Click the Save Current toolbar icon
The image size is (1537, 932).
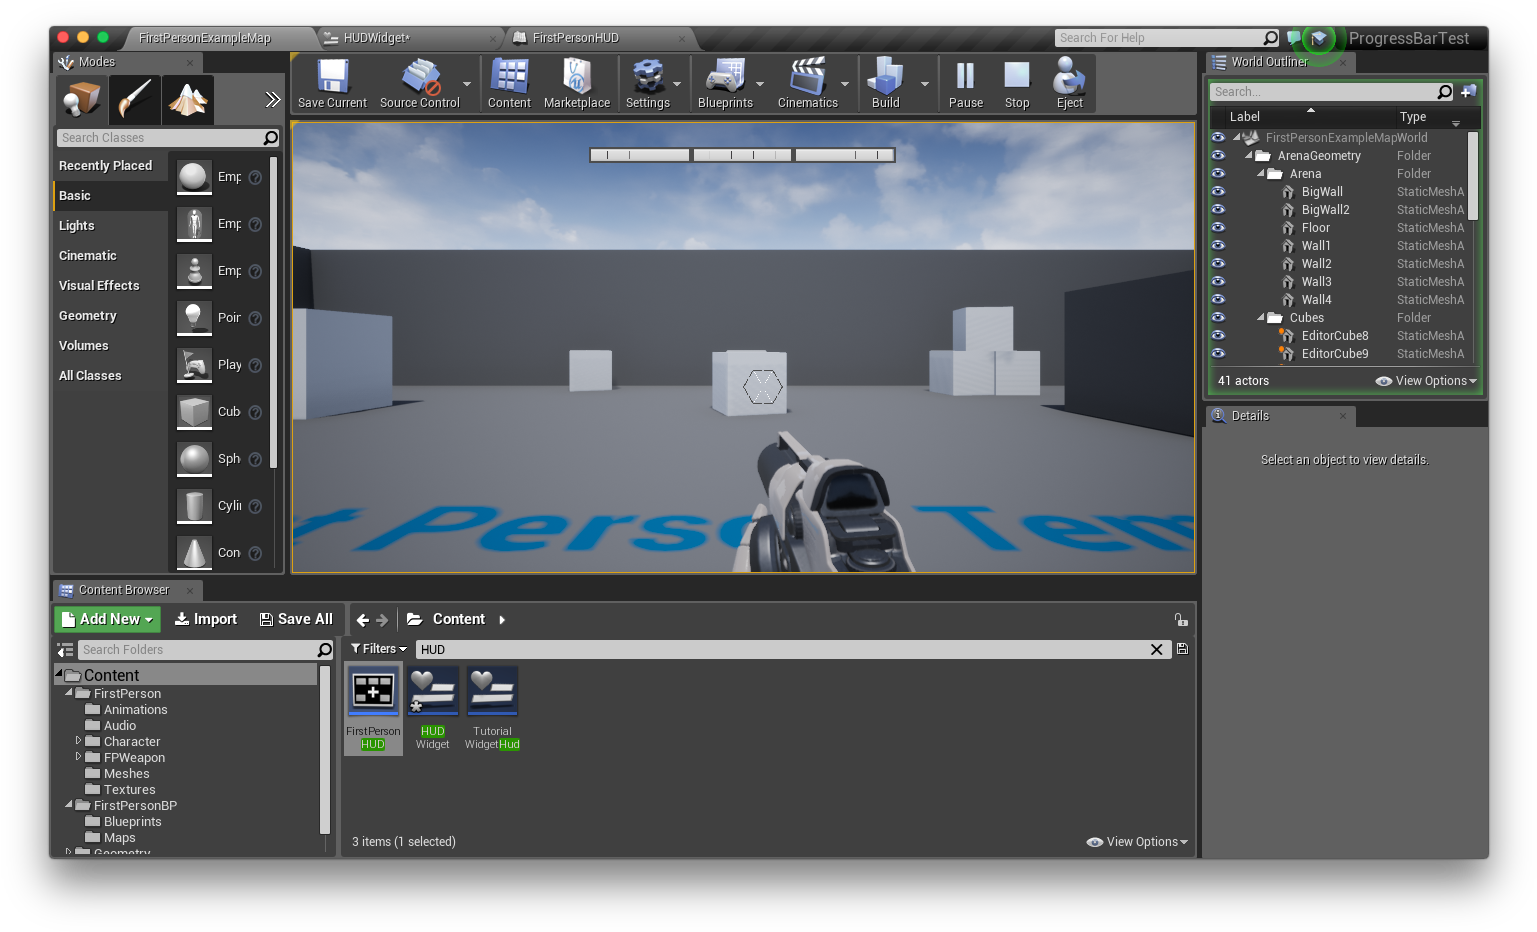point(332,78)
